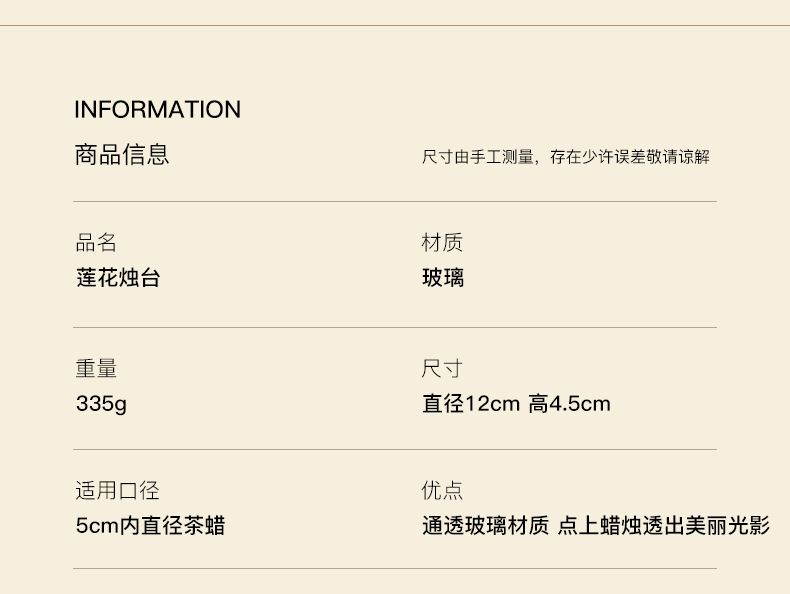
Task: Select the 优点 field label
Action: (442, 490)
